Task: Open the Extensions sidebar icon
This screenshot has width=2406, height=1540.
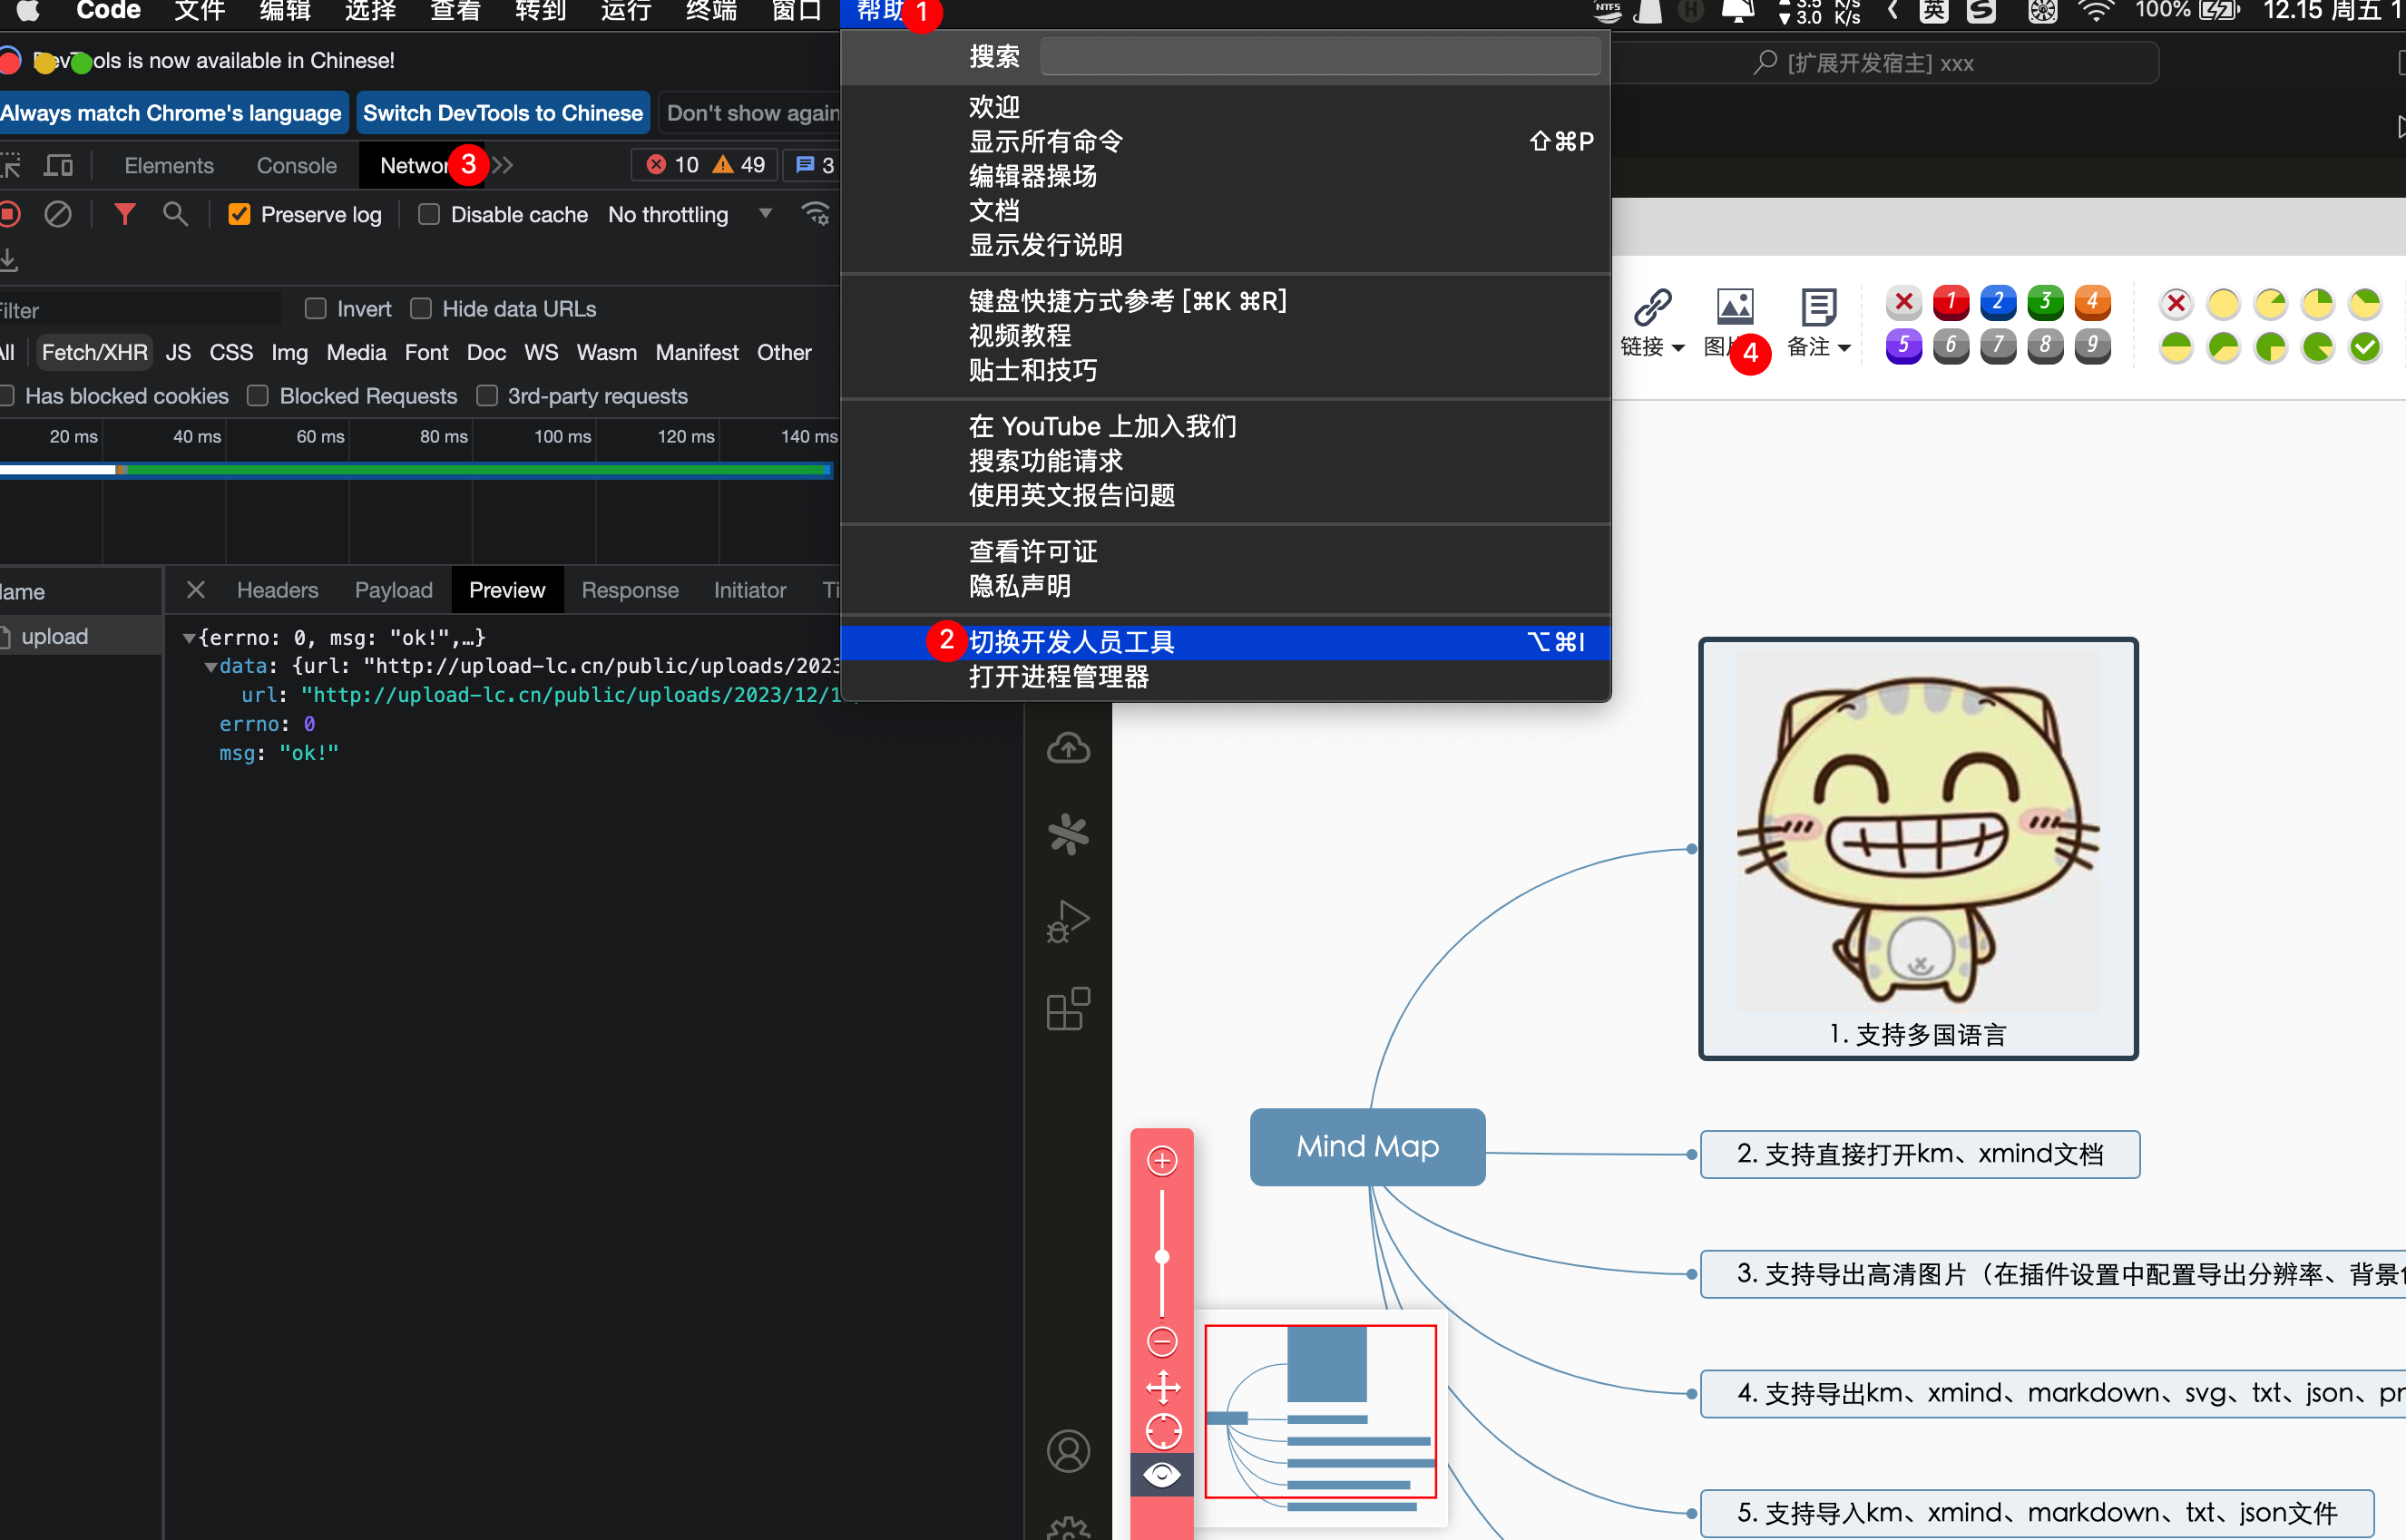Action: [1068, 1009]
